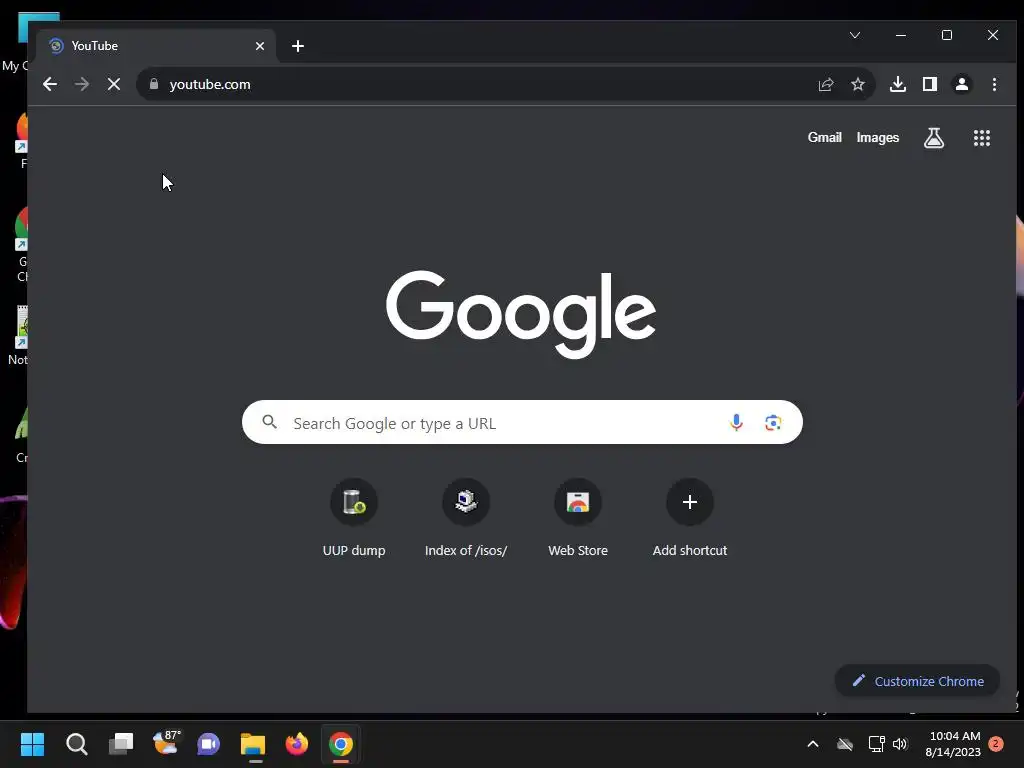The image size is (1024, 768).
Task: Open a new tab with plus button
Action: pos(298,46)
